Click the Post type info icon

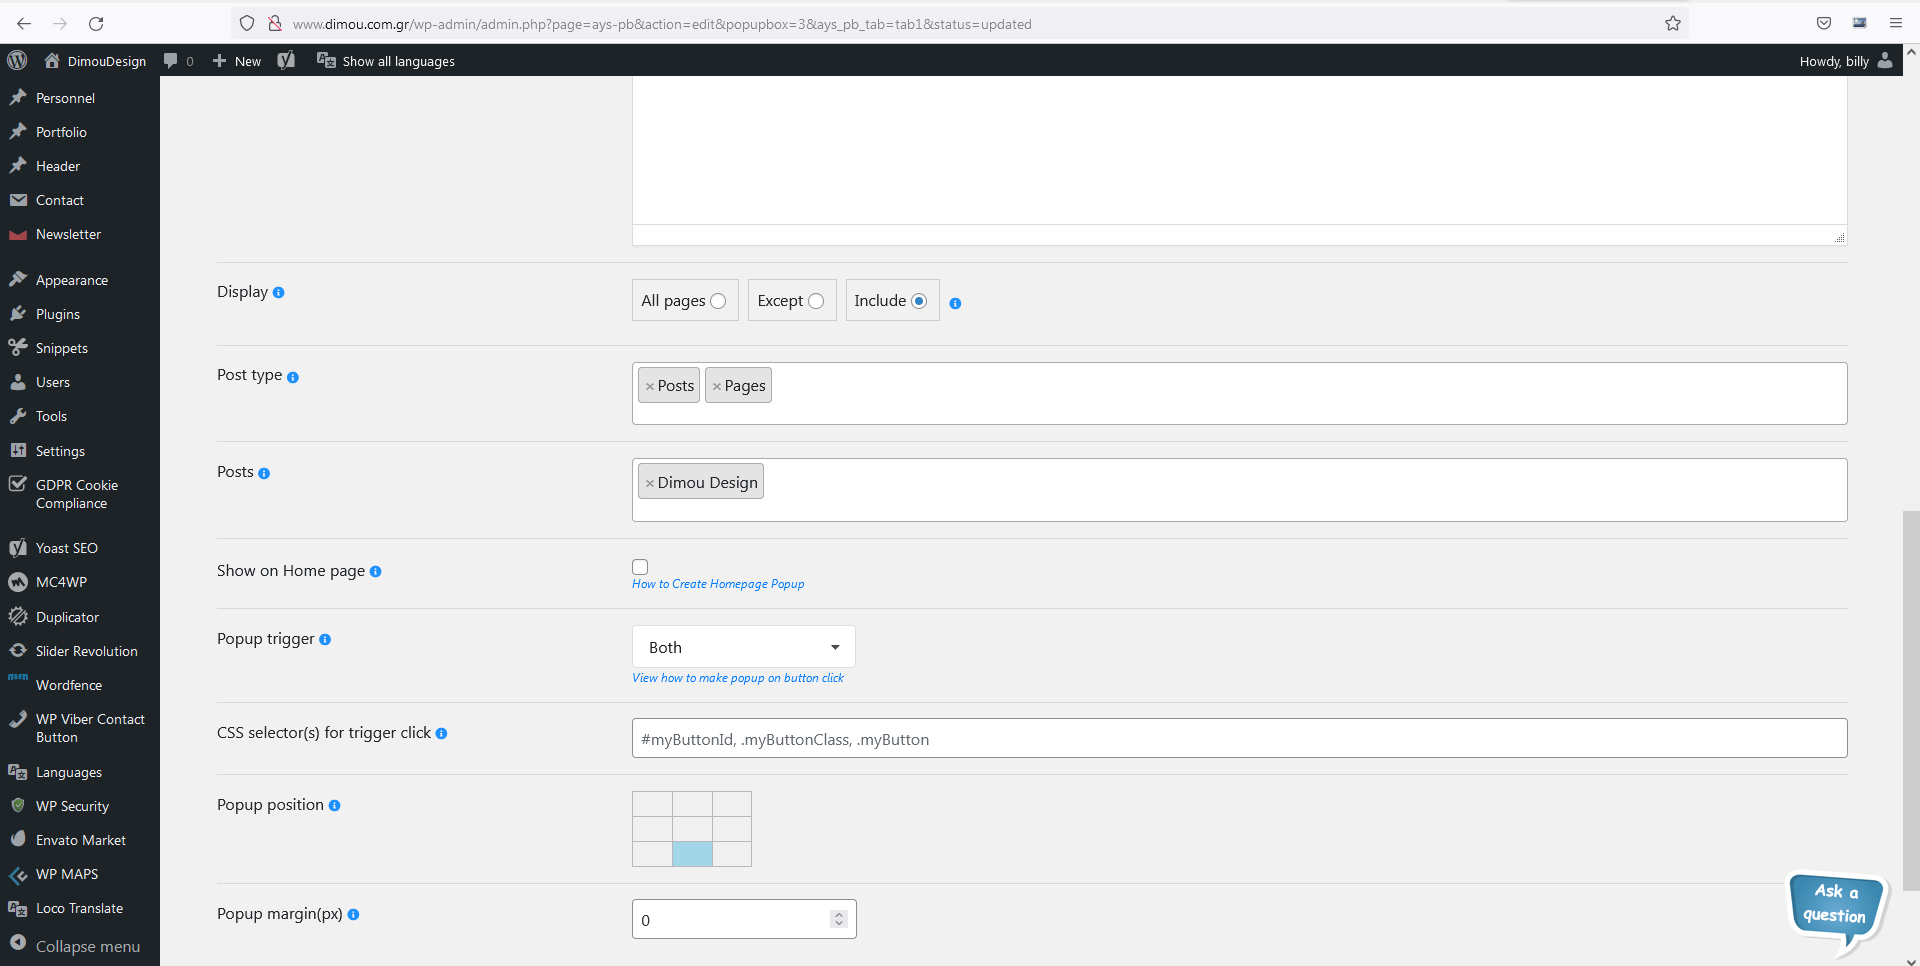point(293,377)
